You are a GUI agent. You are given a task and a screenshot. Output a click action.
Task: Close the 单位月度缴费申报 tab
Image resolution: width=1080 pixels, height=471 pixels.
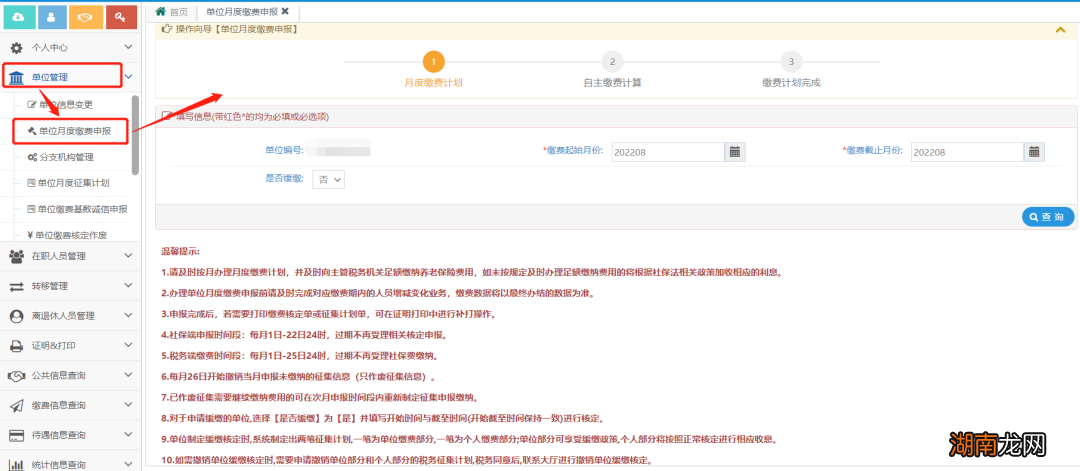tap(285, 11)
